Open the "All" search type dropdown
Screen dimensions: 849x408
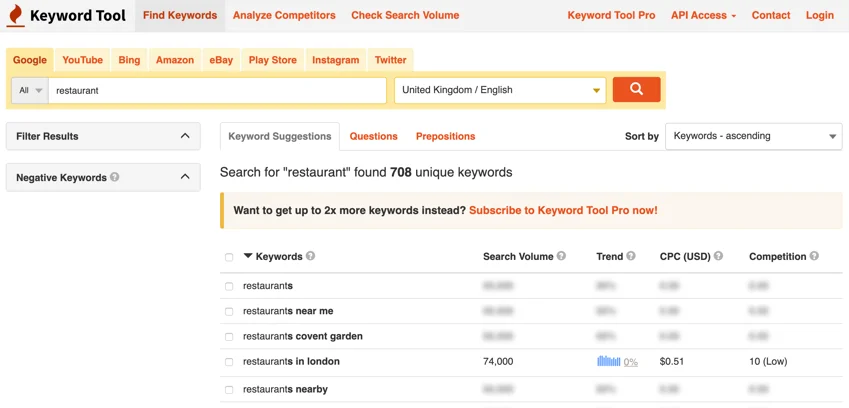pyautogui.click(x=30, y=90)
